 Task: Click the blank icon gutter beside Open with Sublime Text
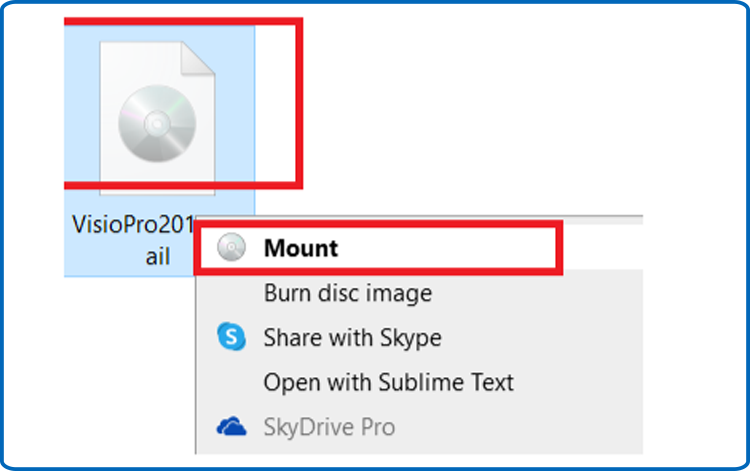[232, 382]
